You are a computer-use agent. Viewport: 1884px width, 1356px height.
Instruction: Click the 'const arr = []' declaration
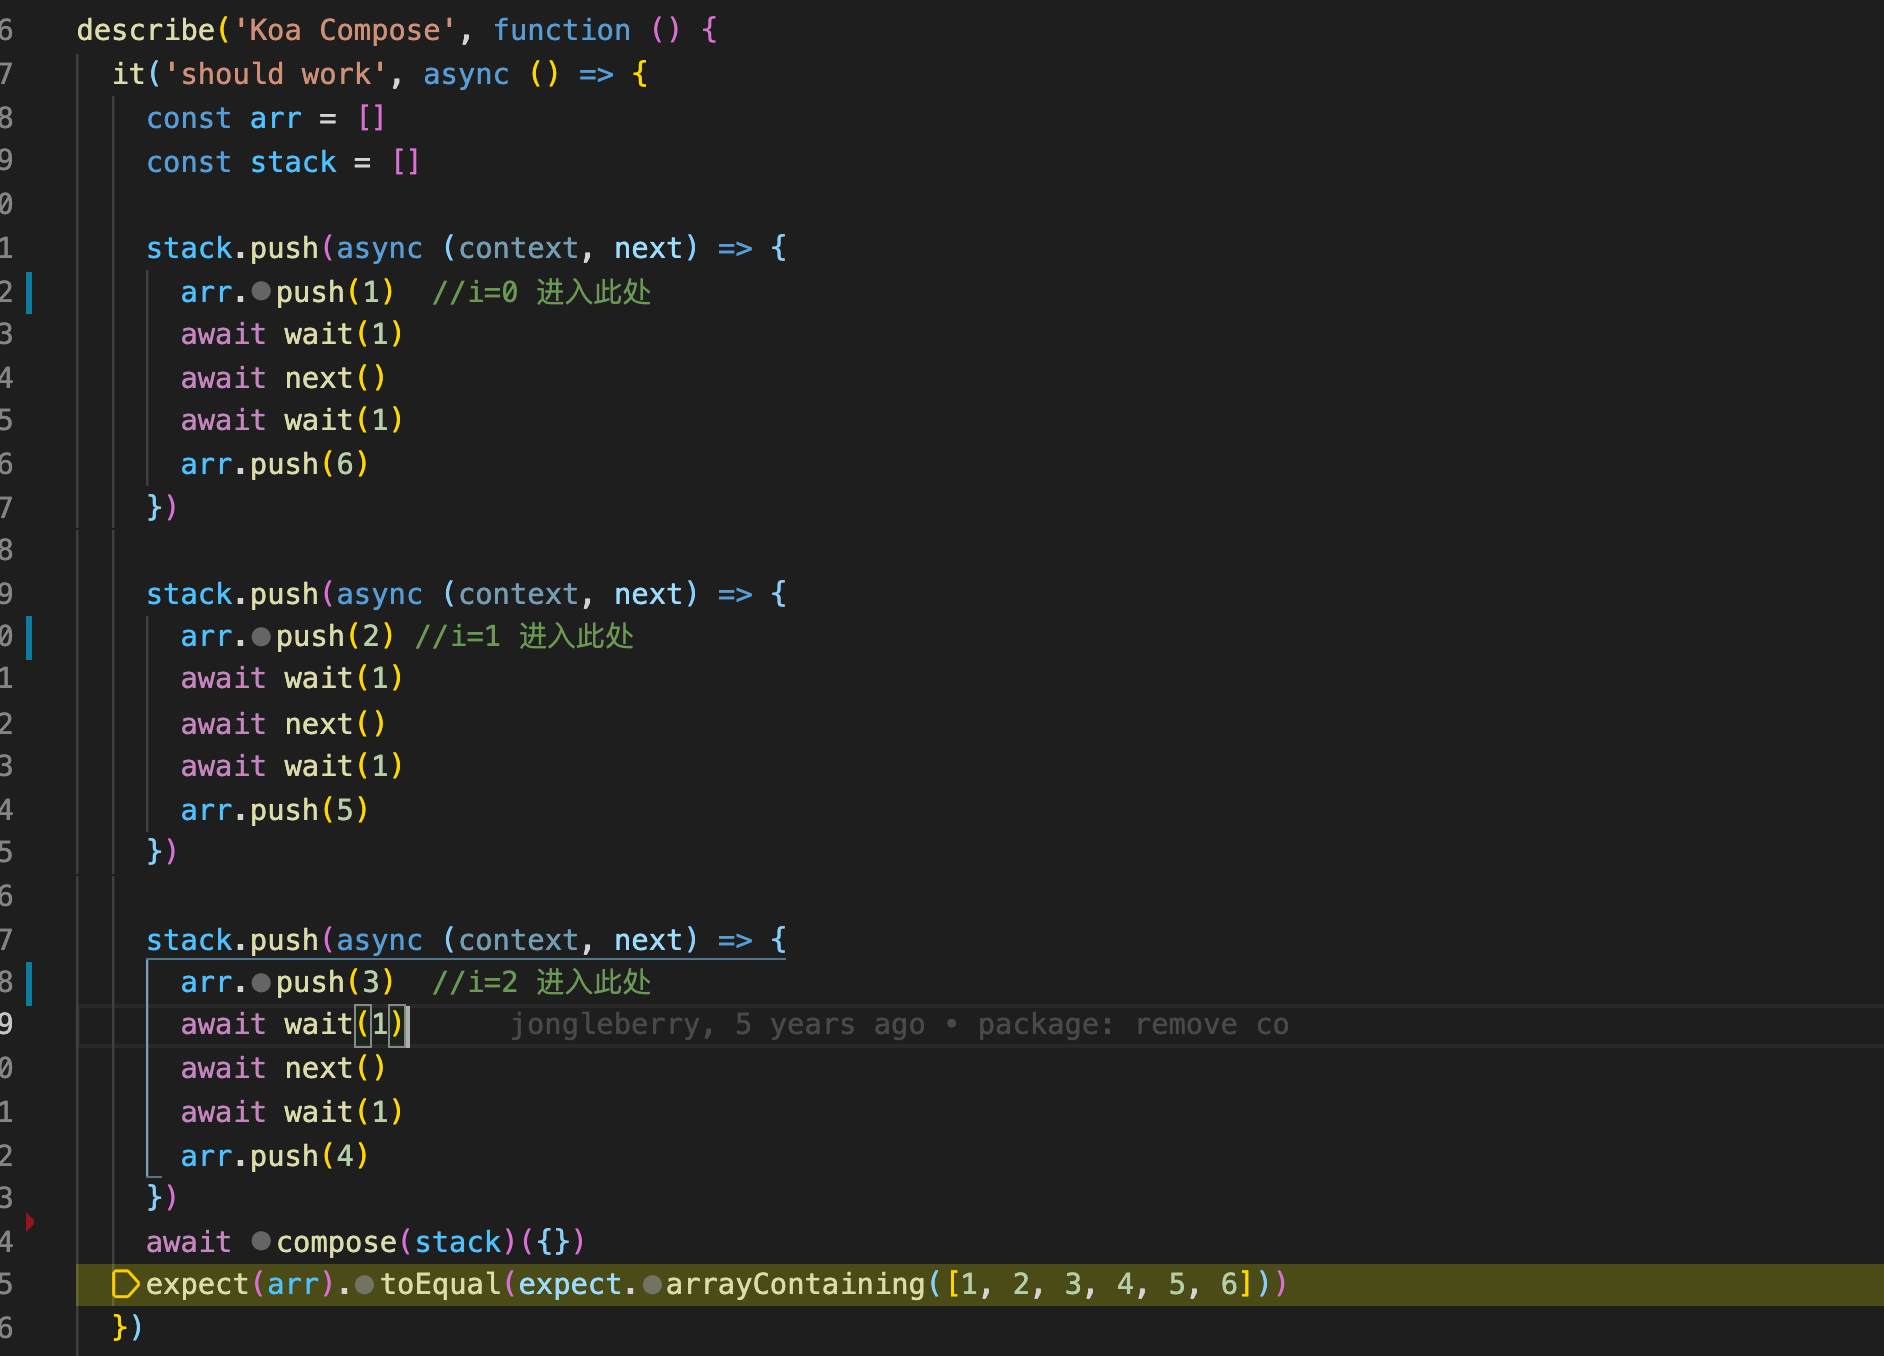click(x=266, y=118)
